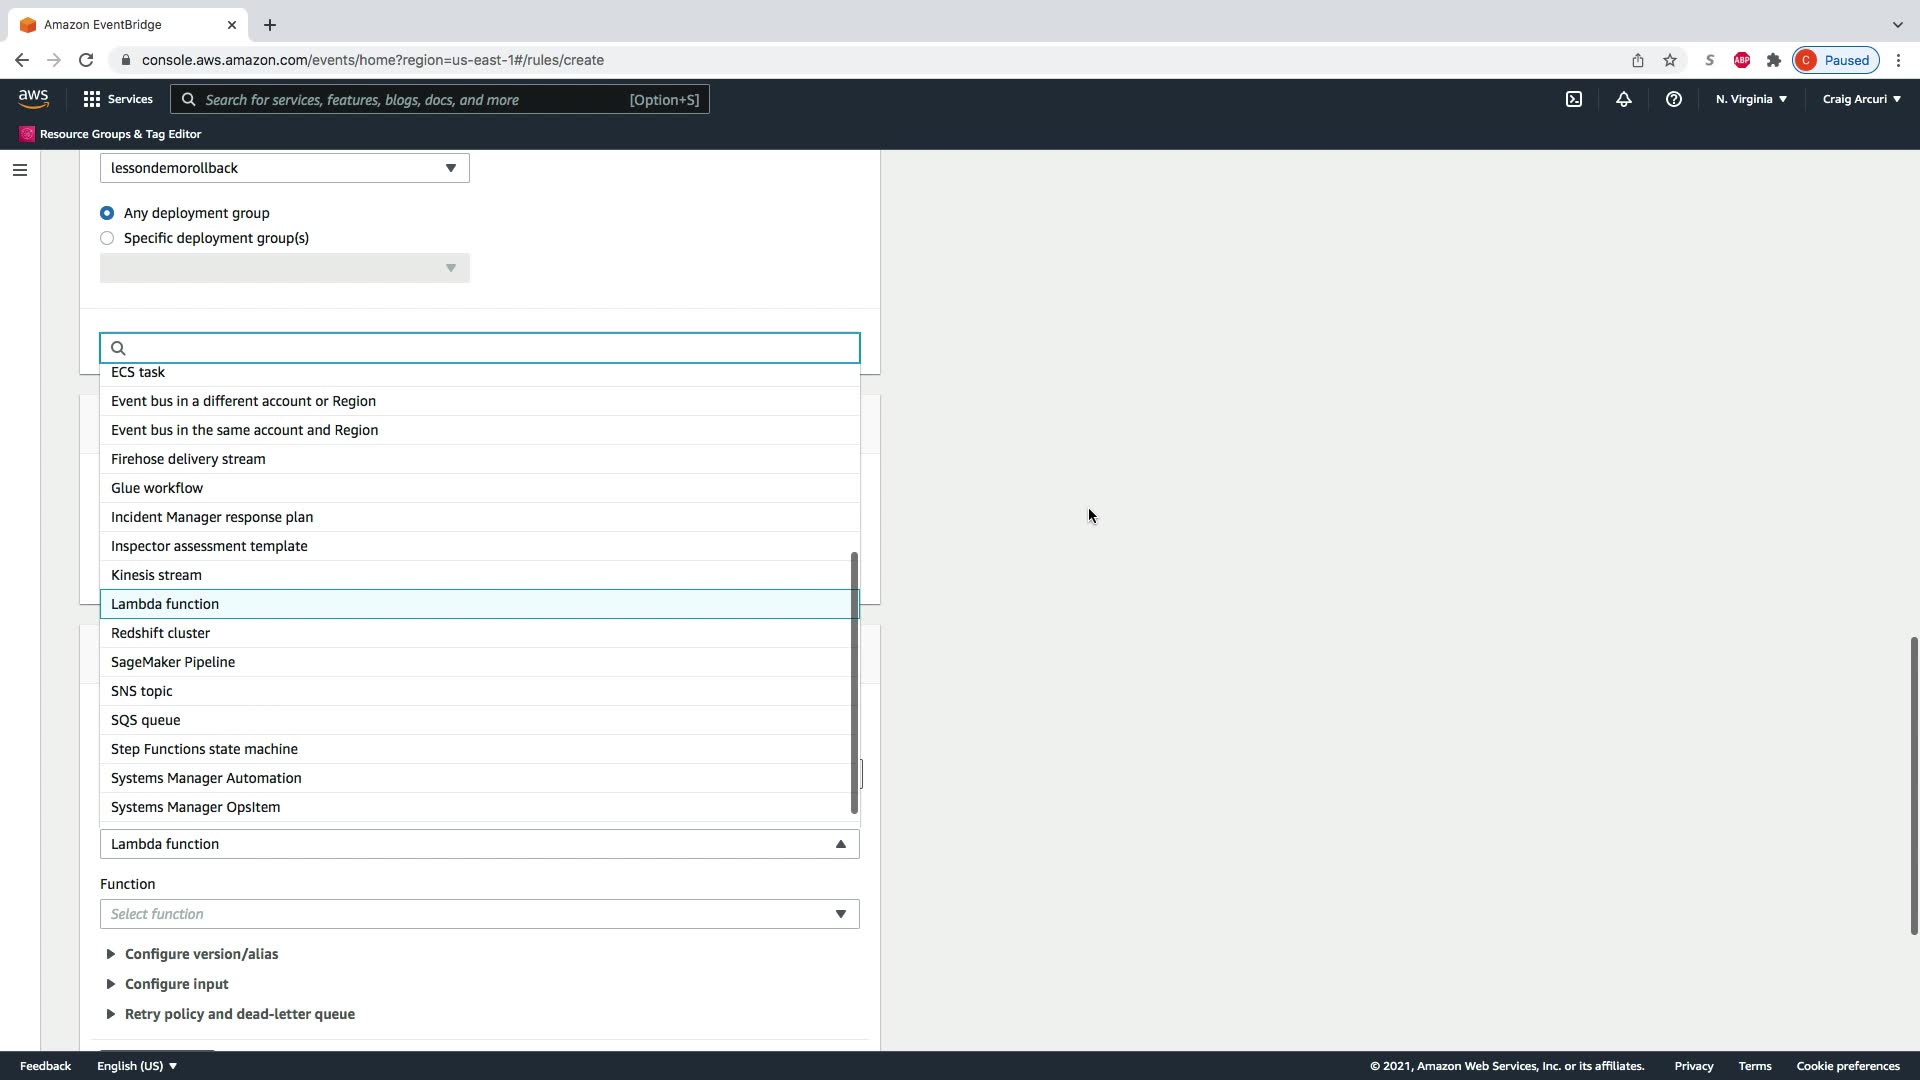Bookmark this page with star icon

(1670, 60)
